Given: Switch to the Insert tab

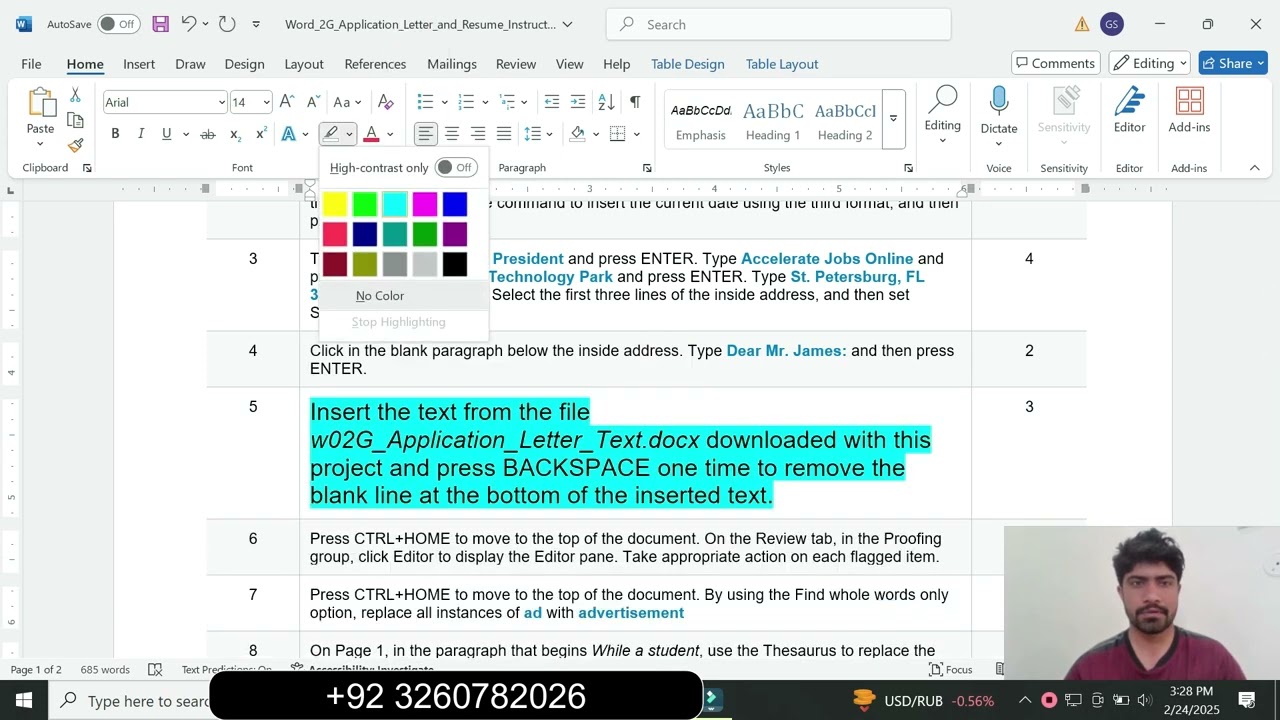Looking at the screenshot, I should pos(139,63).
